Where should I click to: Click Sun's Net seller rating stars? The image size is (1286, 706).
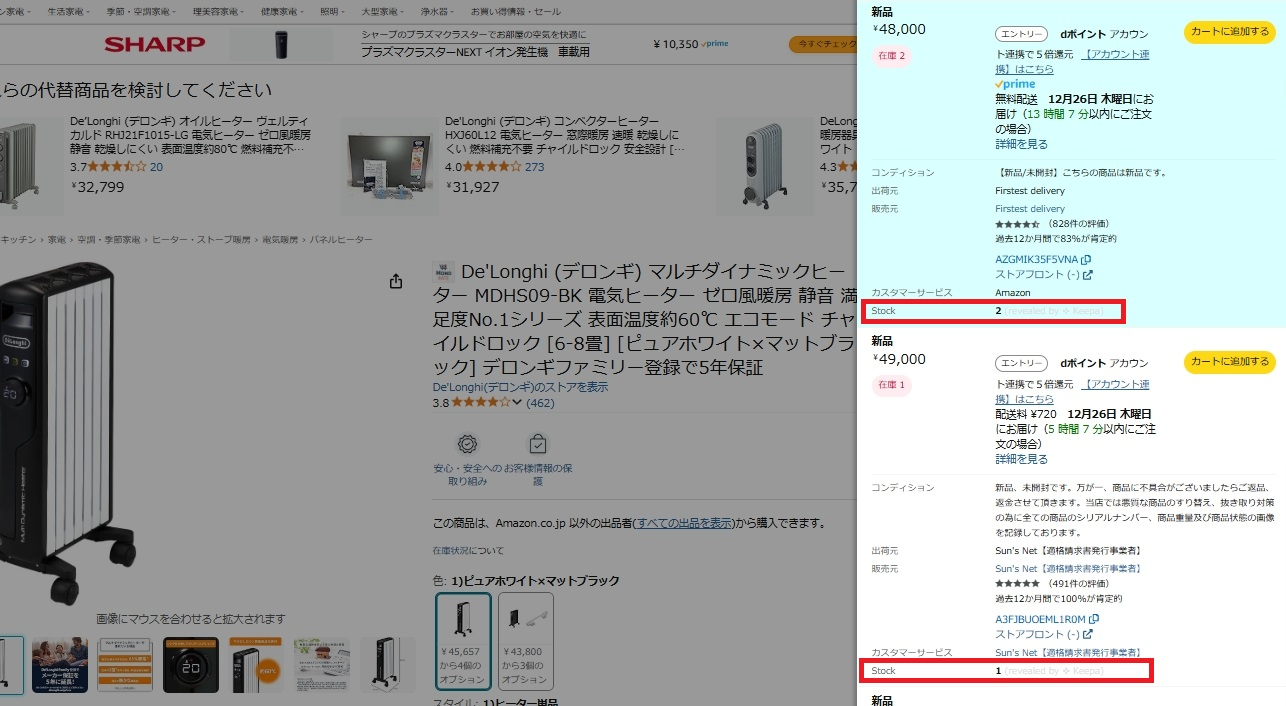1017,583
